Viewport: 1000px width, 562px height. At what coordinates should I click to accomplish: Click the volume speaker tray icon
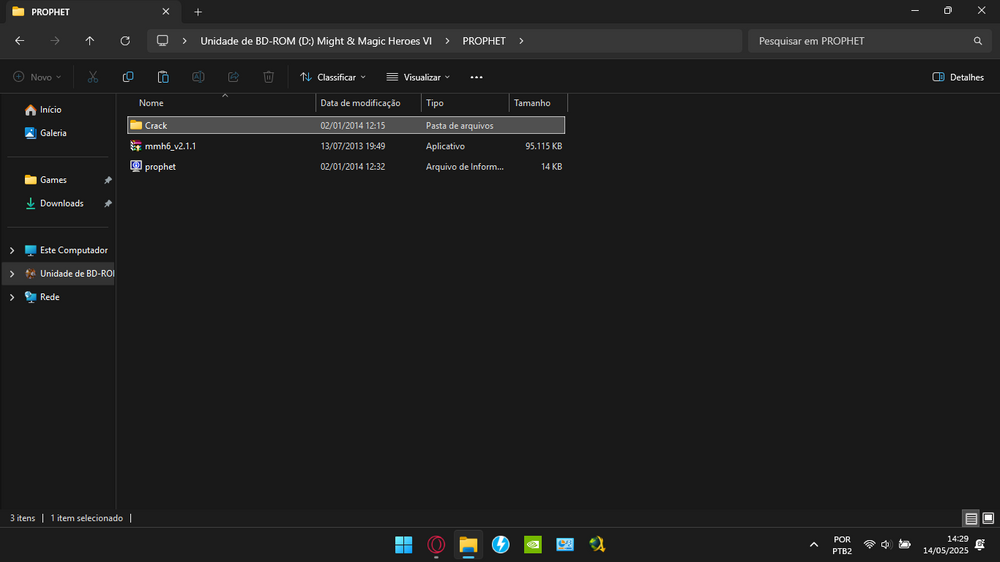(886, 545)
